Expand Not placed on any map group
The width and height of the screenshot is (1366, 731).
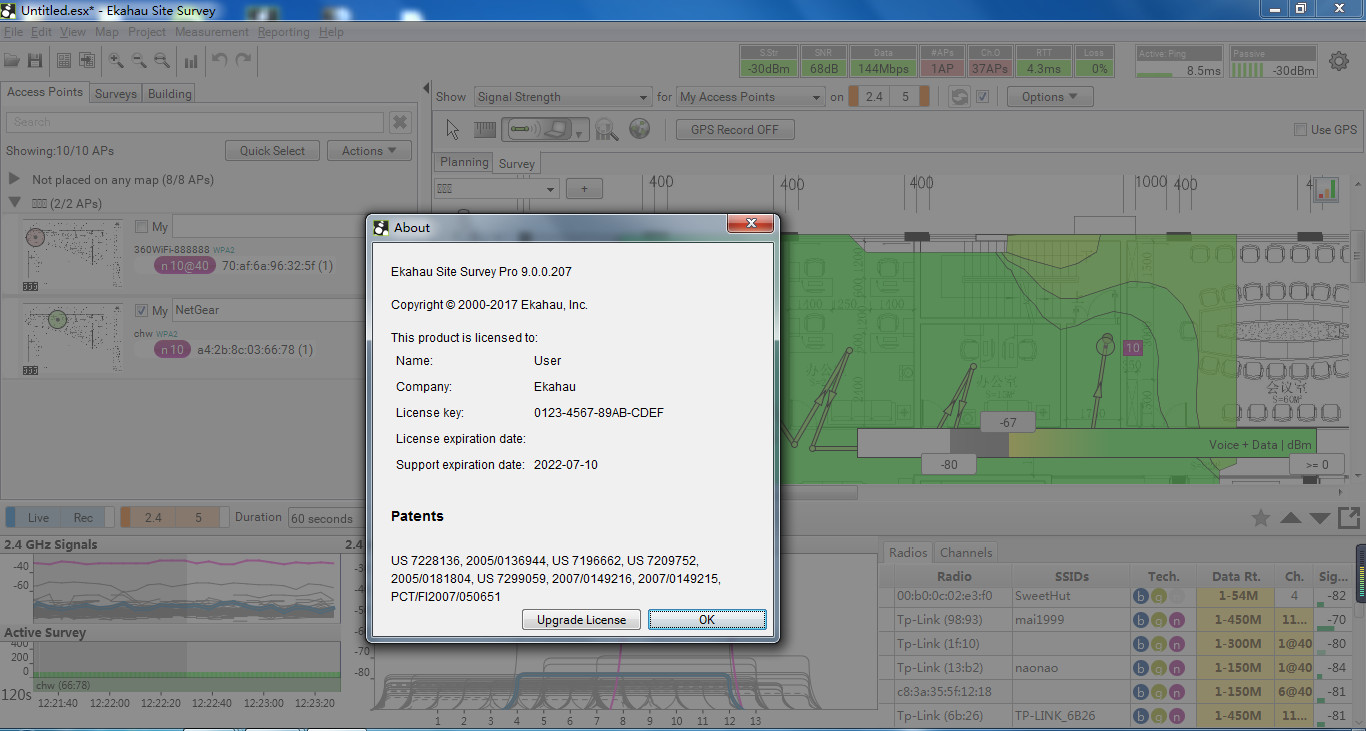pos(14,179)
